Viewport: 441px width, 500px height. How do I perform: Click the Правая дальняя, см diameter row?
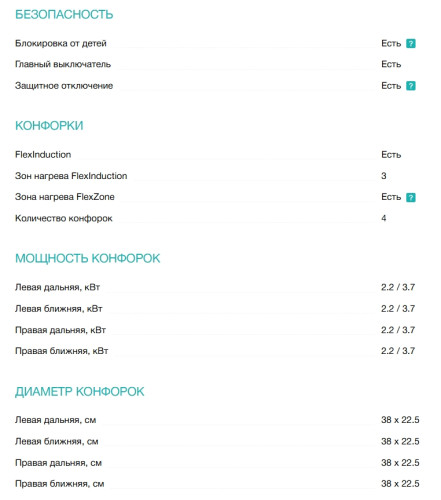pyautogui.click(x=217, y=463)
